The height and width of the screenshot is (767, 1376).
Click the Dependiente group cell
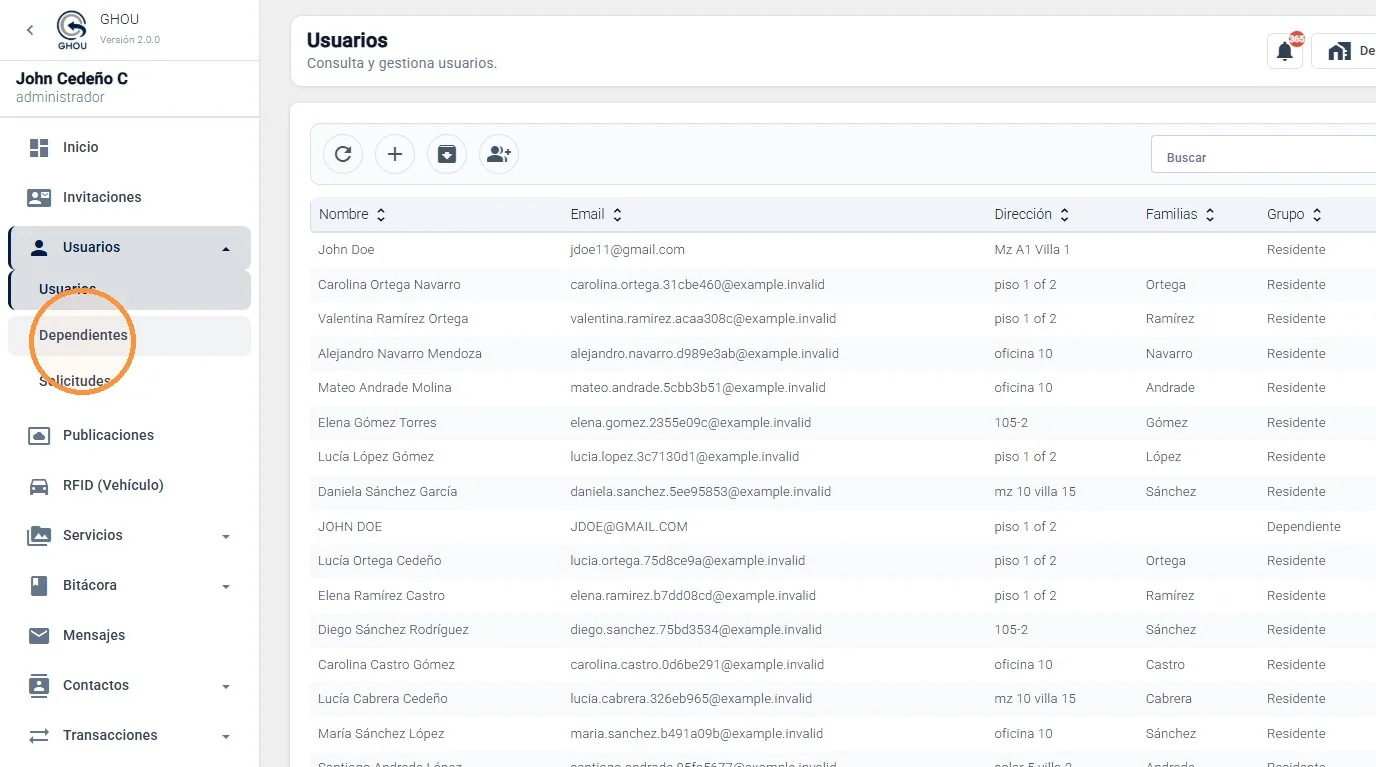pyautogui.click(x=1303, y=526)
